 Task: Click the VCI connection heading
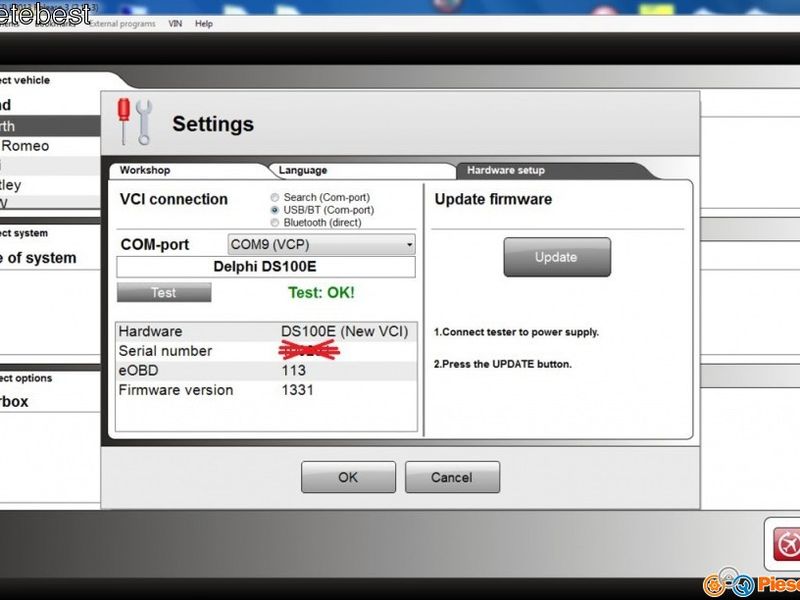pyautogui.click(x=173, y=199)
